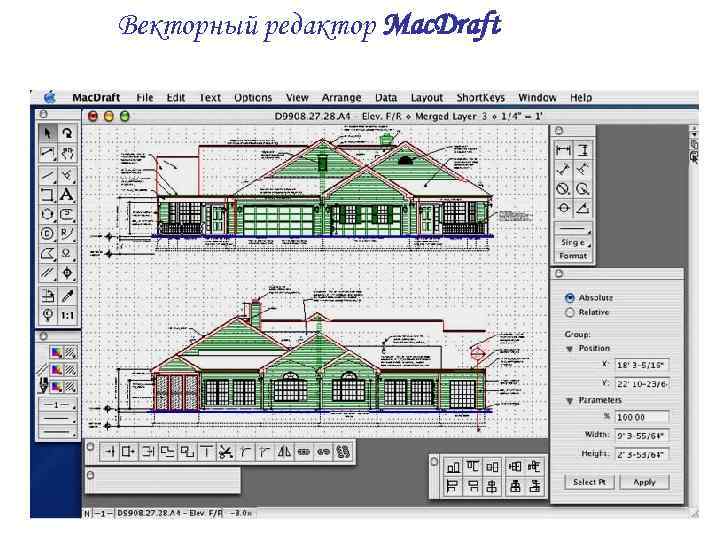
Task: Collapse the Parameters section triangle
Action: pos(569,401)
